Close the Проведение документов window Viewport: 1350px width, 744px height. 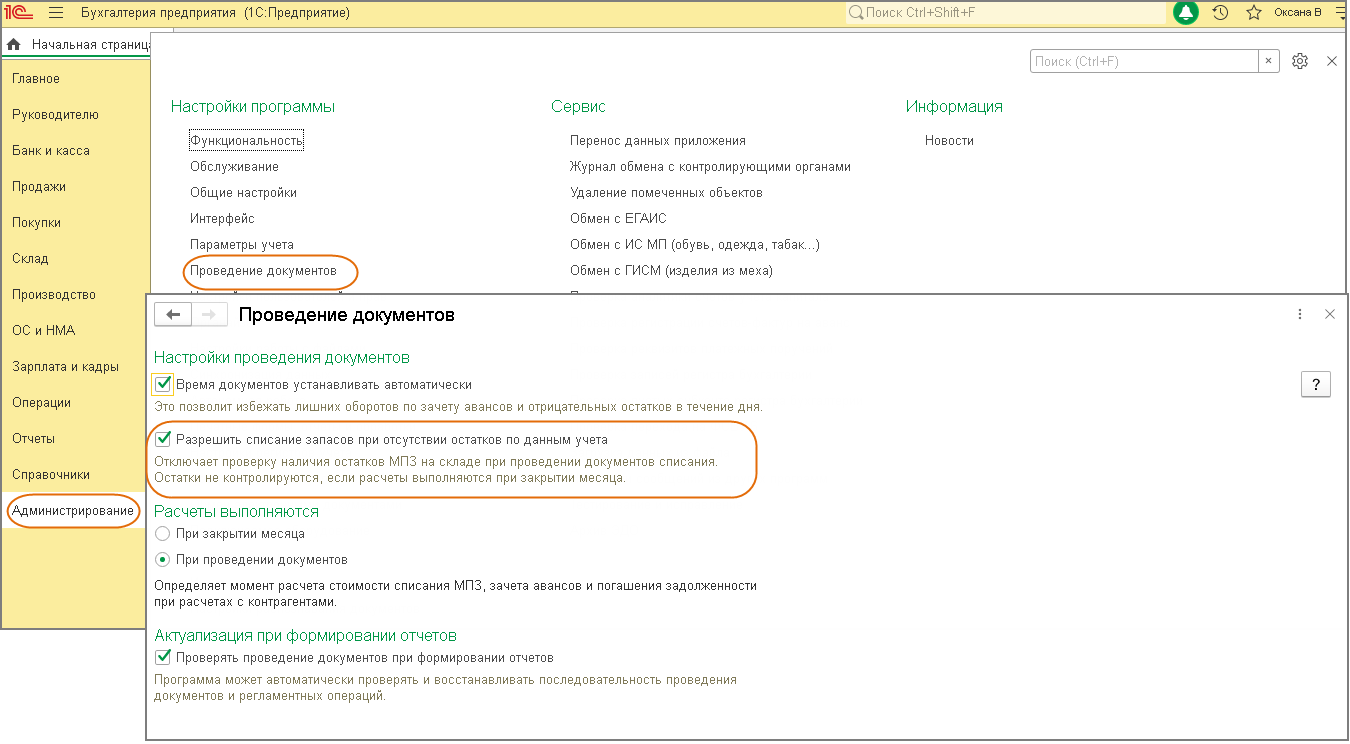[1330, 314]
